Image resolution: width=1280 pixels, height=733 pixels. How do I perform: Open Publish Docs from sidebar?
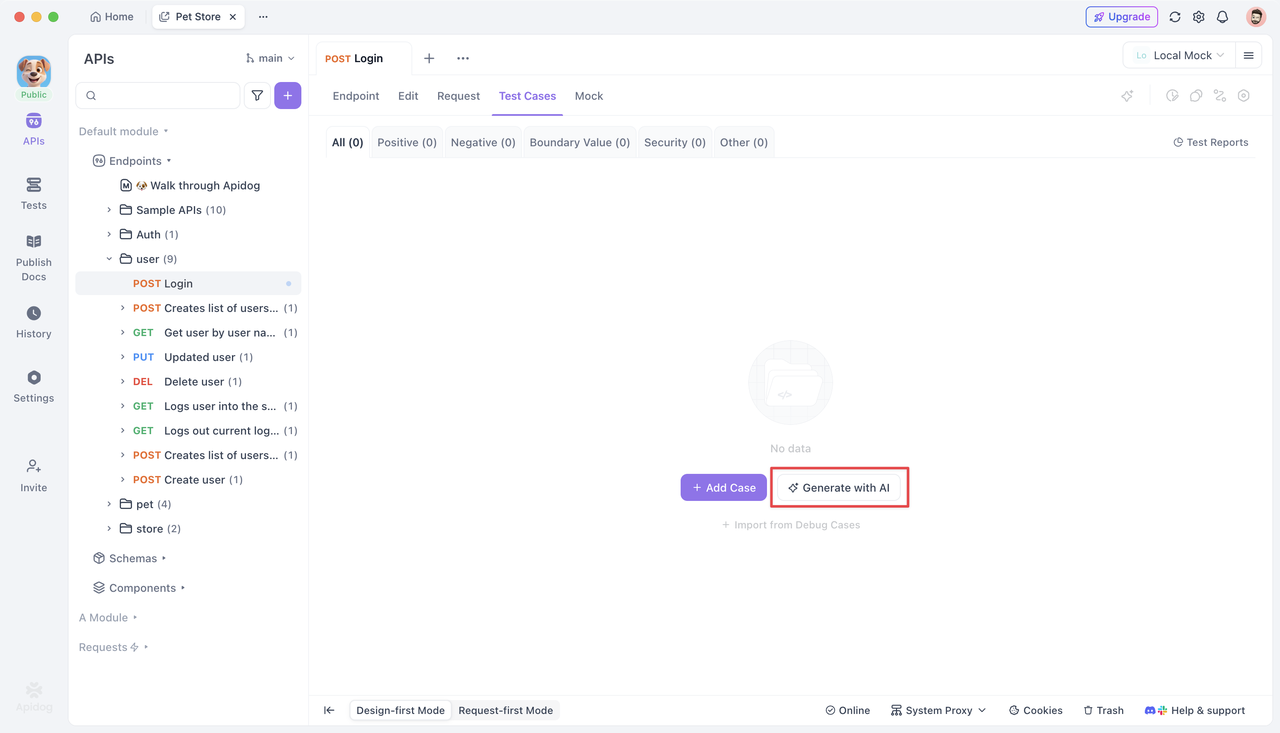33,258
